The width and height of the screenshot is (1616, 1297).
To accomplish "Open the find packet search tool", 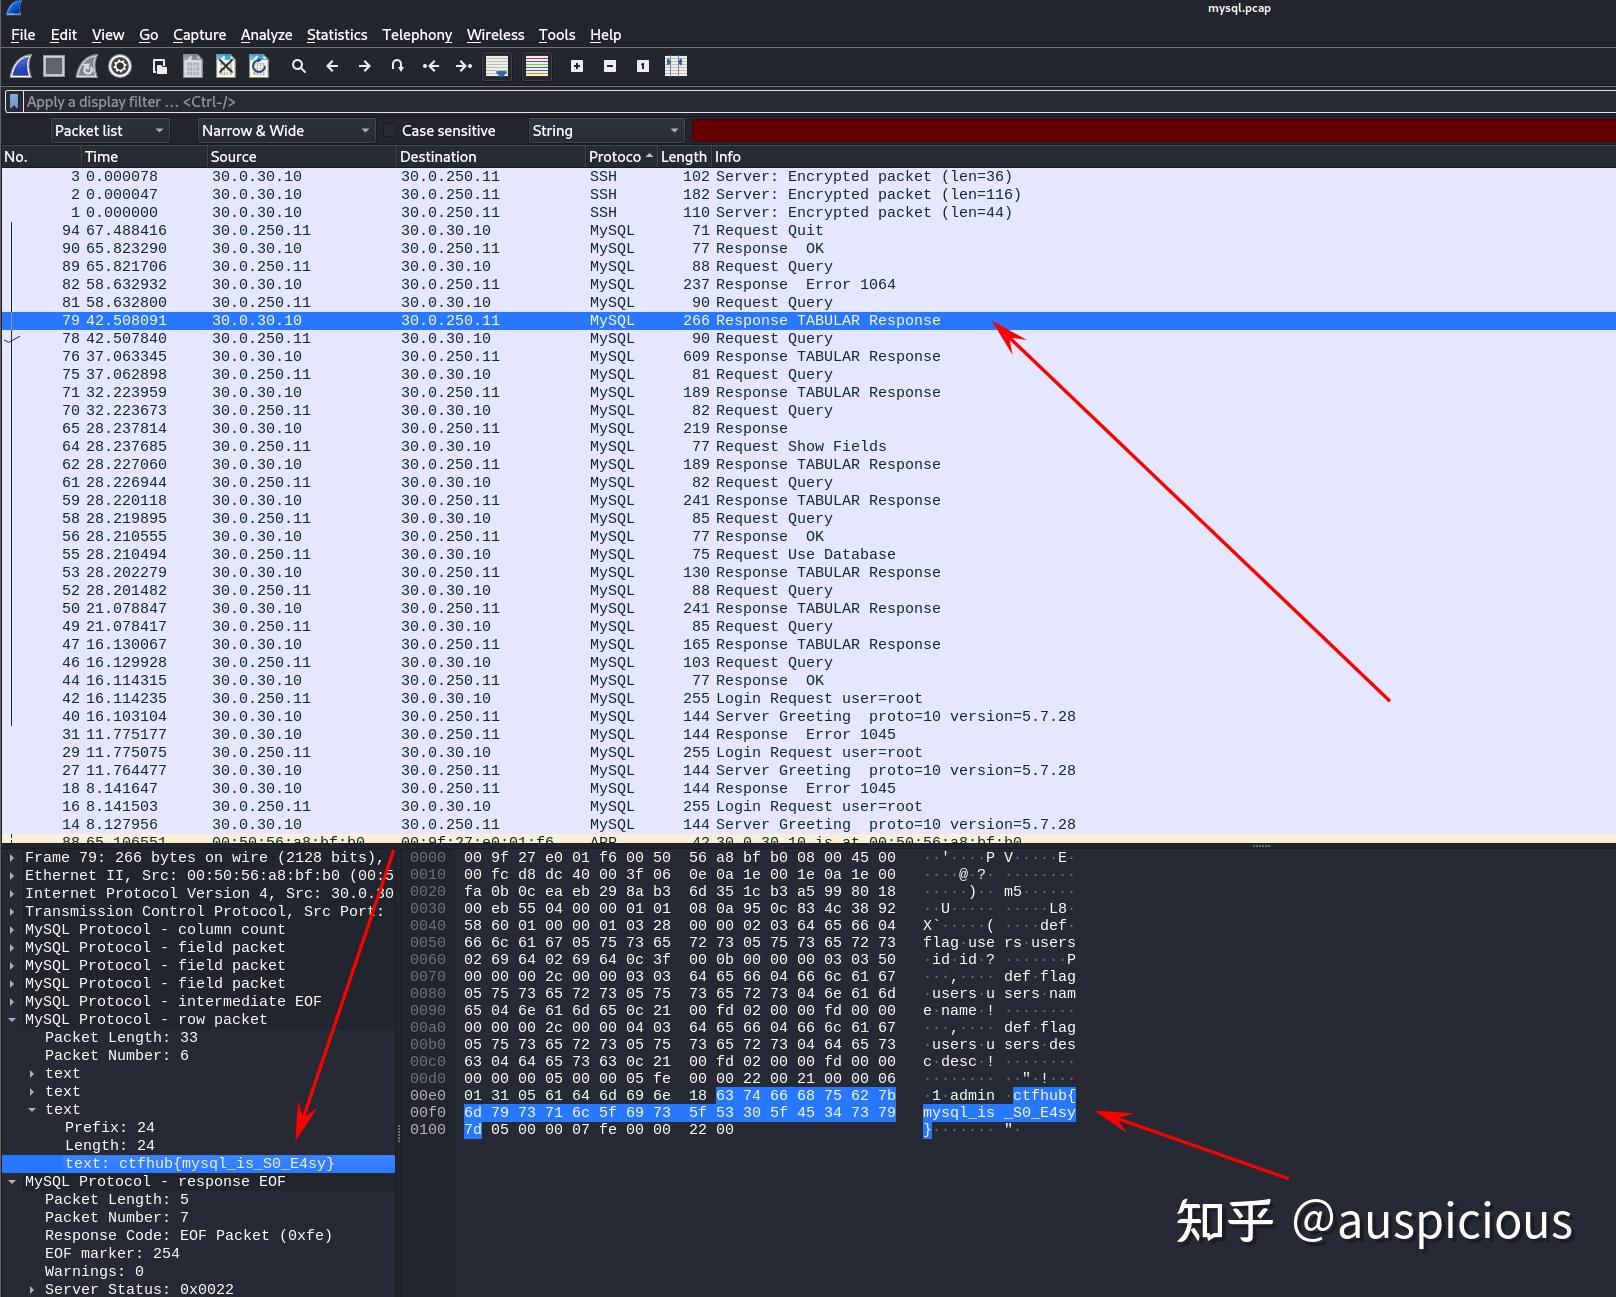I will tap(298, 66).
